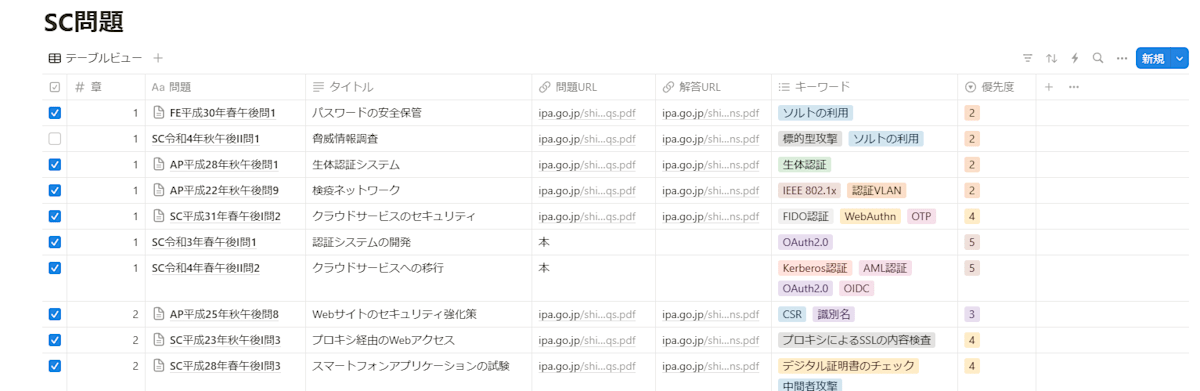
Task: Open the 優先度 column header menu
Action: click(997, 87)
